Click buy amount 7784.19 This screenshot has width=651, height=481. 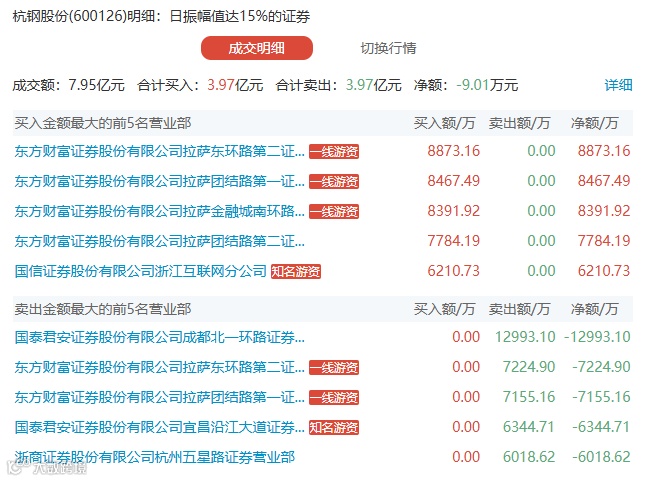pos(454,241)
